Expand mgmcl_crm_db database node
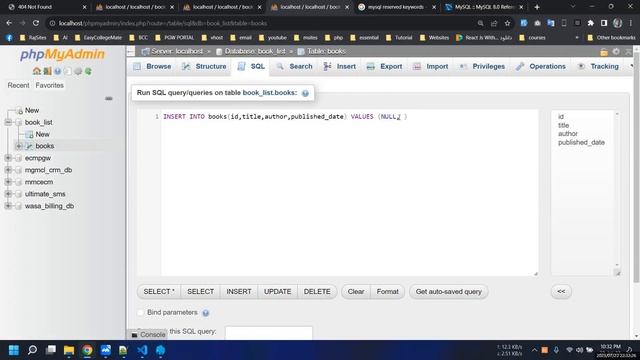The image size is (640, 360). coord(8,170)
